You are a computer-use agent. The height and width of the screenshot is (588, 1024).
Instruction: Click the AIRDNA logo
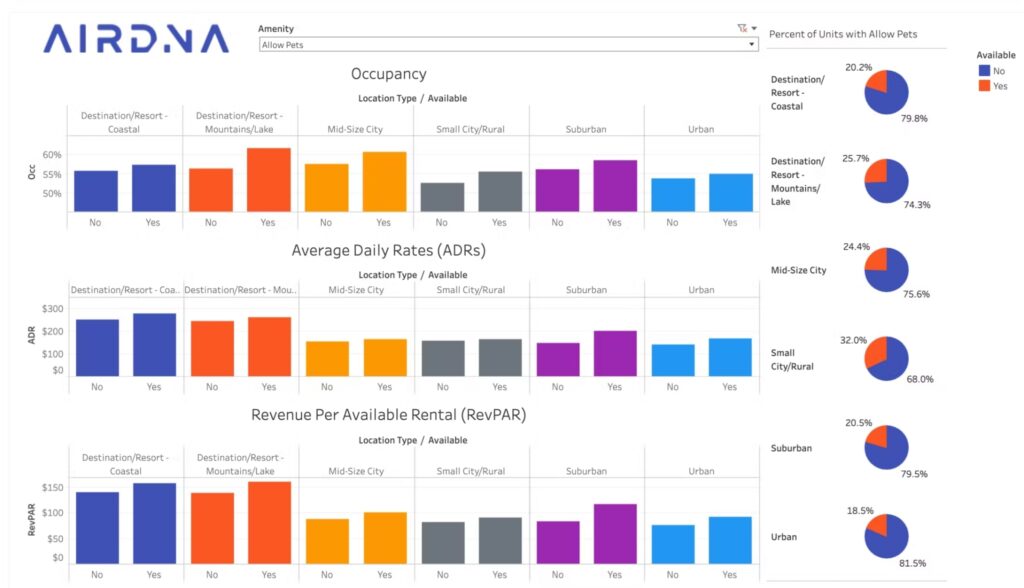[136, 39]
